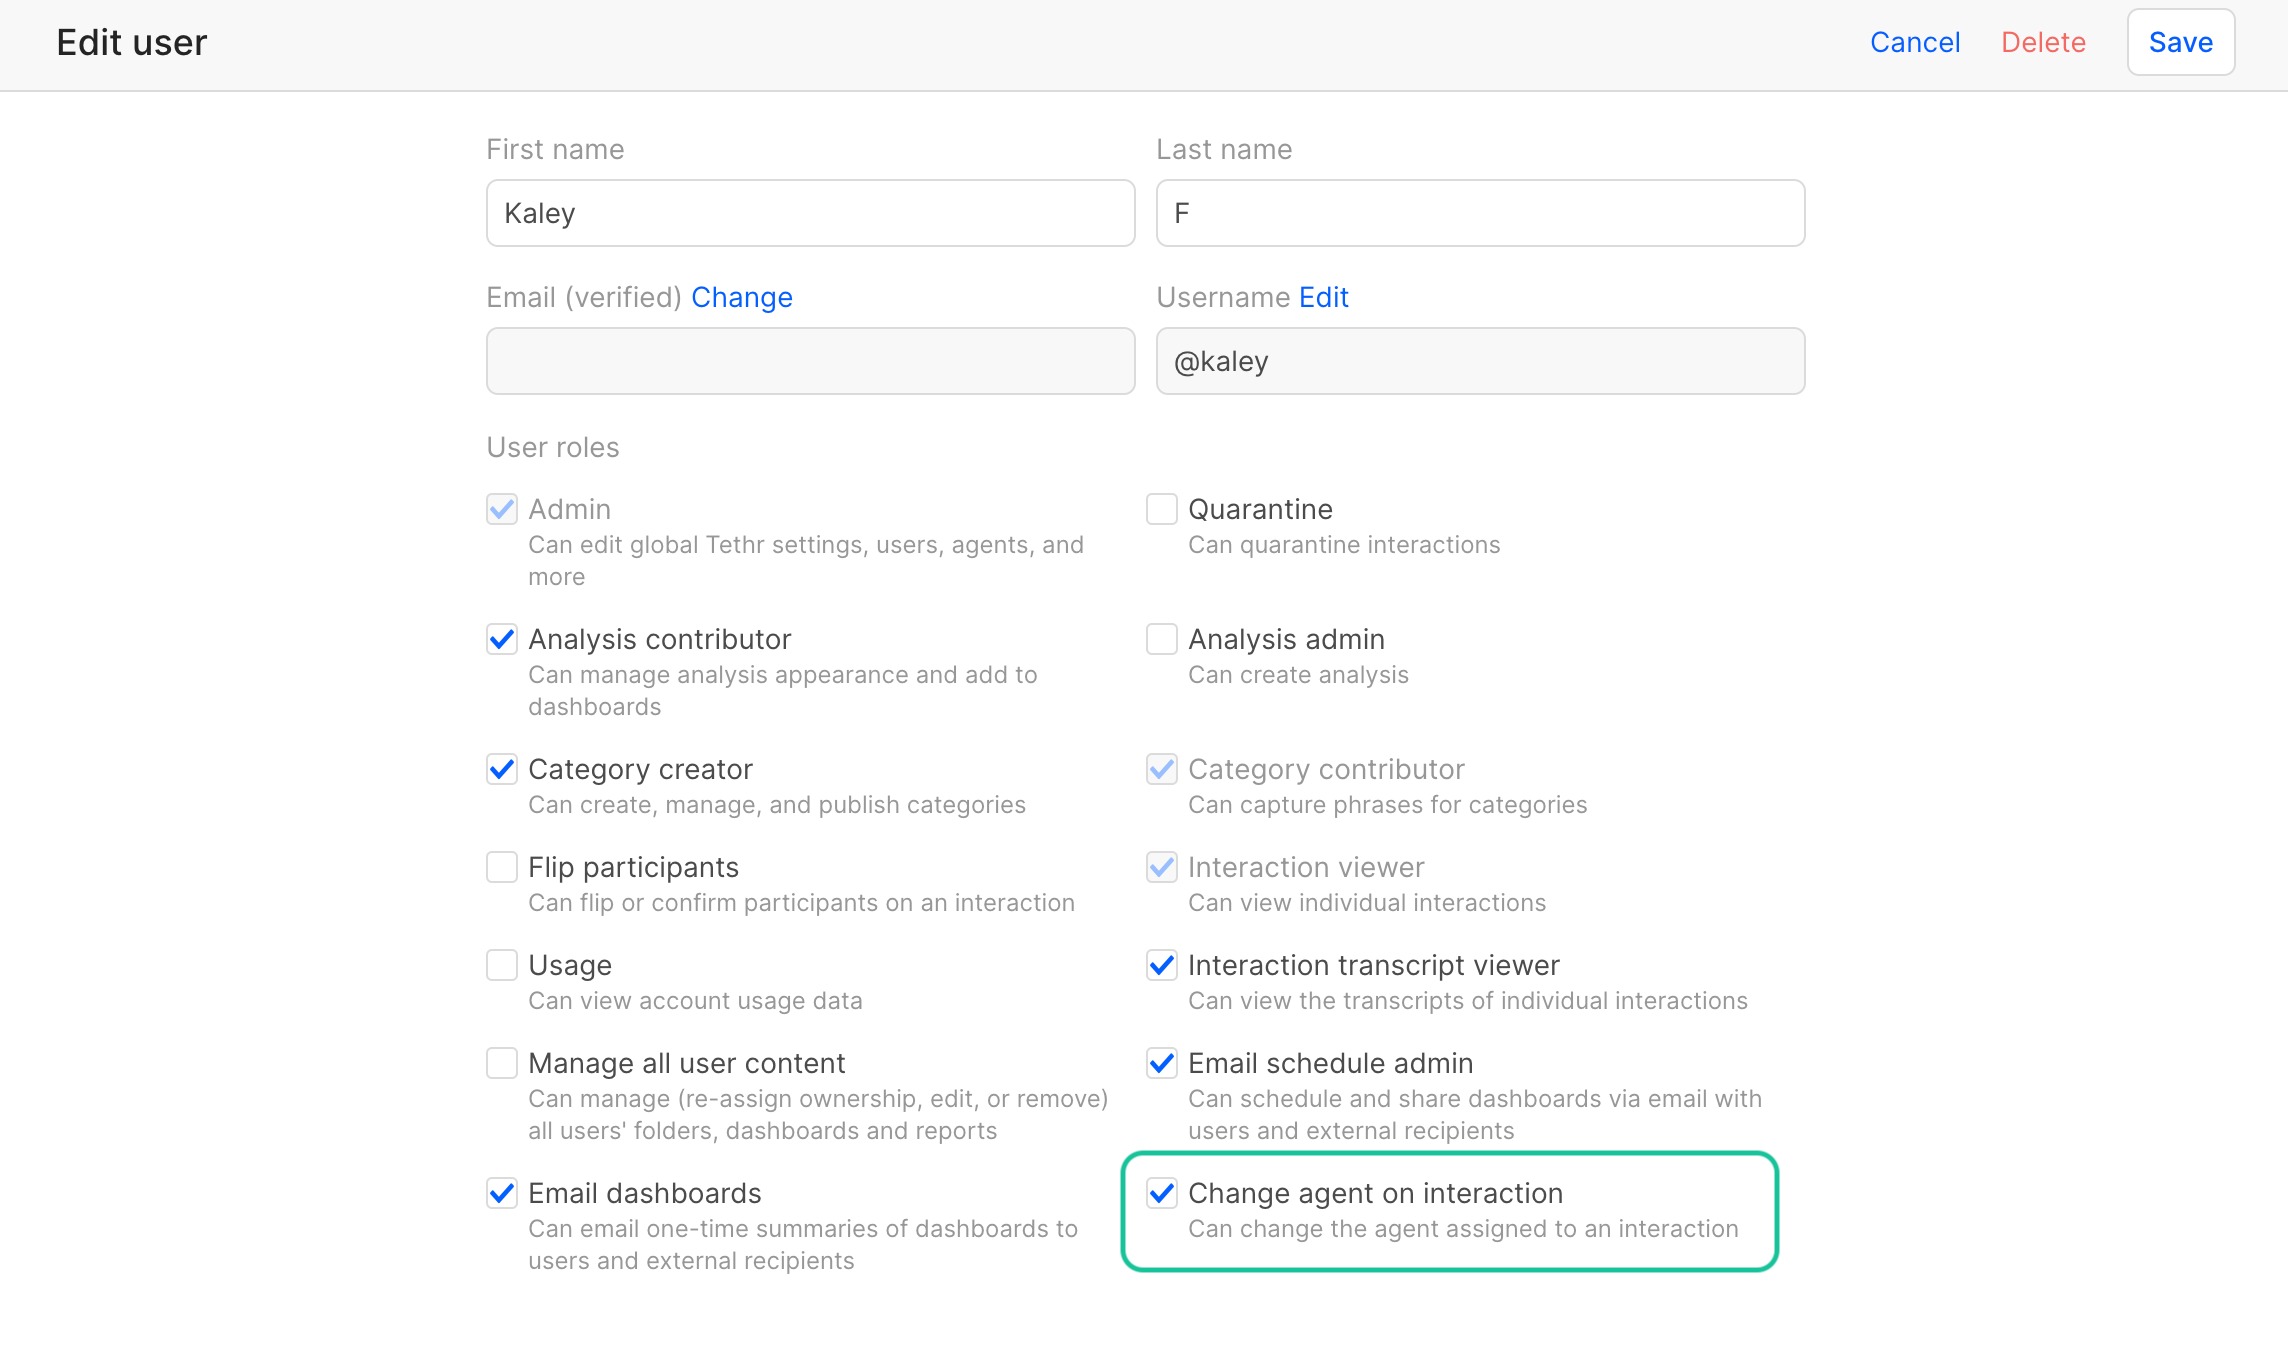The image size is (2288, 1372).
Task: Click the Interaction viewer checkbox
Action: click(1161, 867)
